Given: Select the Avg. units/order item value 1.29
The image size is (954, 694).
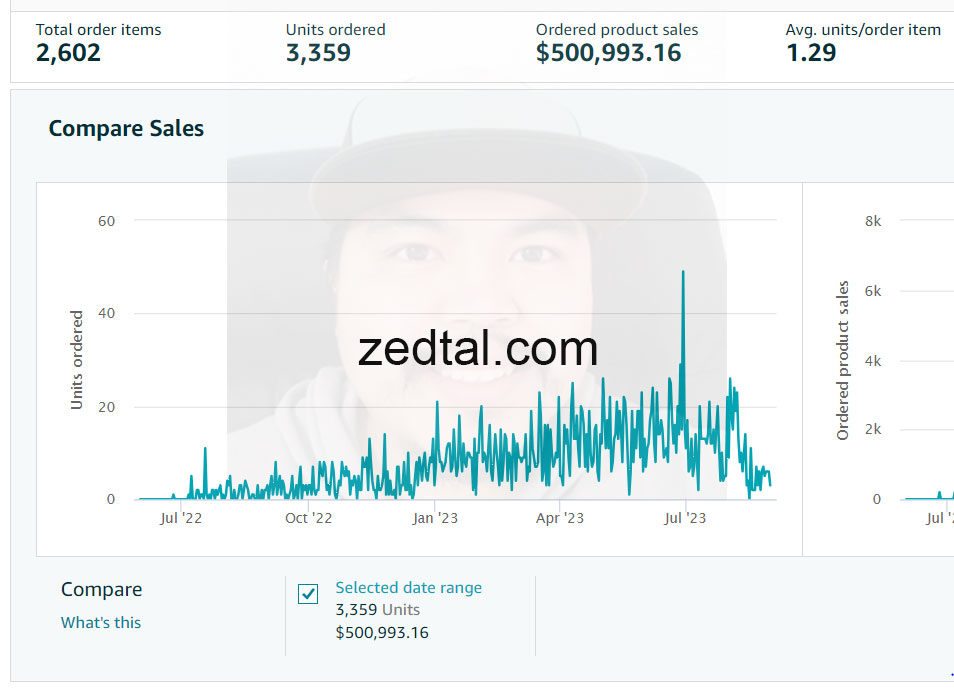Looking at the screenshot, I should point(811,53).
